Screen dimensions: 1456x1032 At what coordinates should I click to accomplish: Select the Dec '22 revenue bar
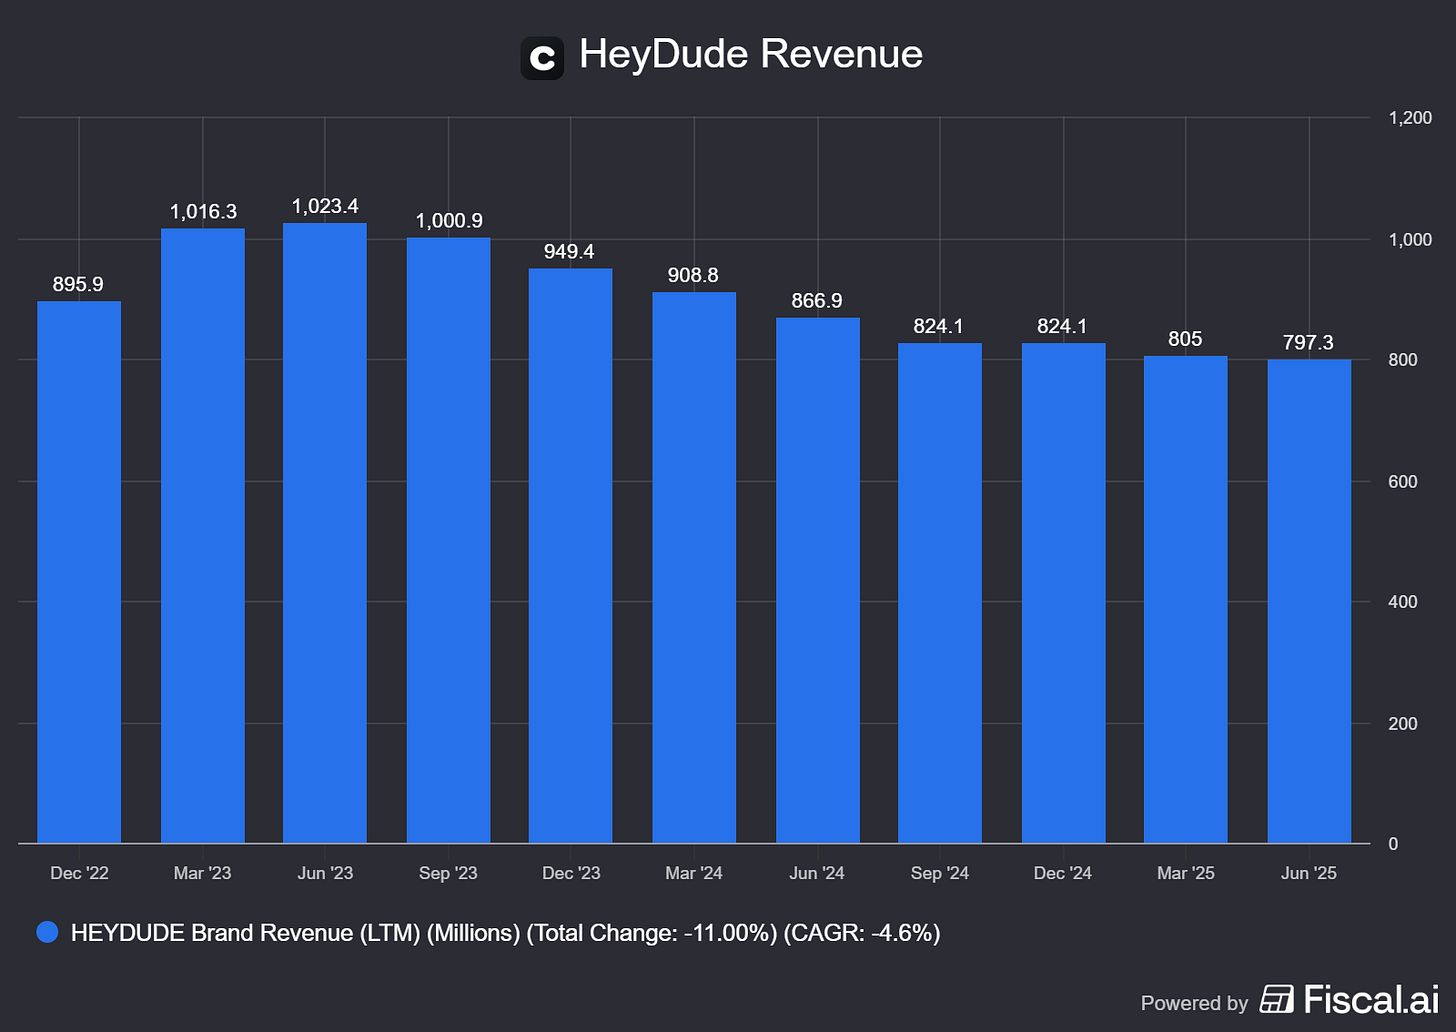(x=79, y=570)
